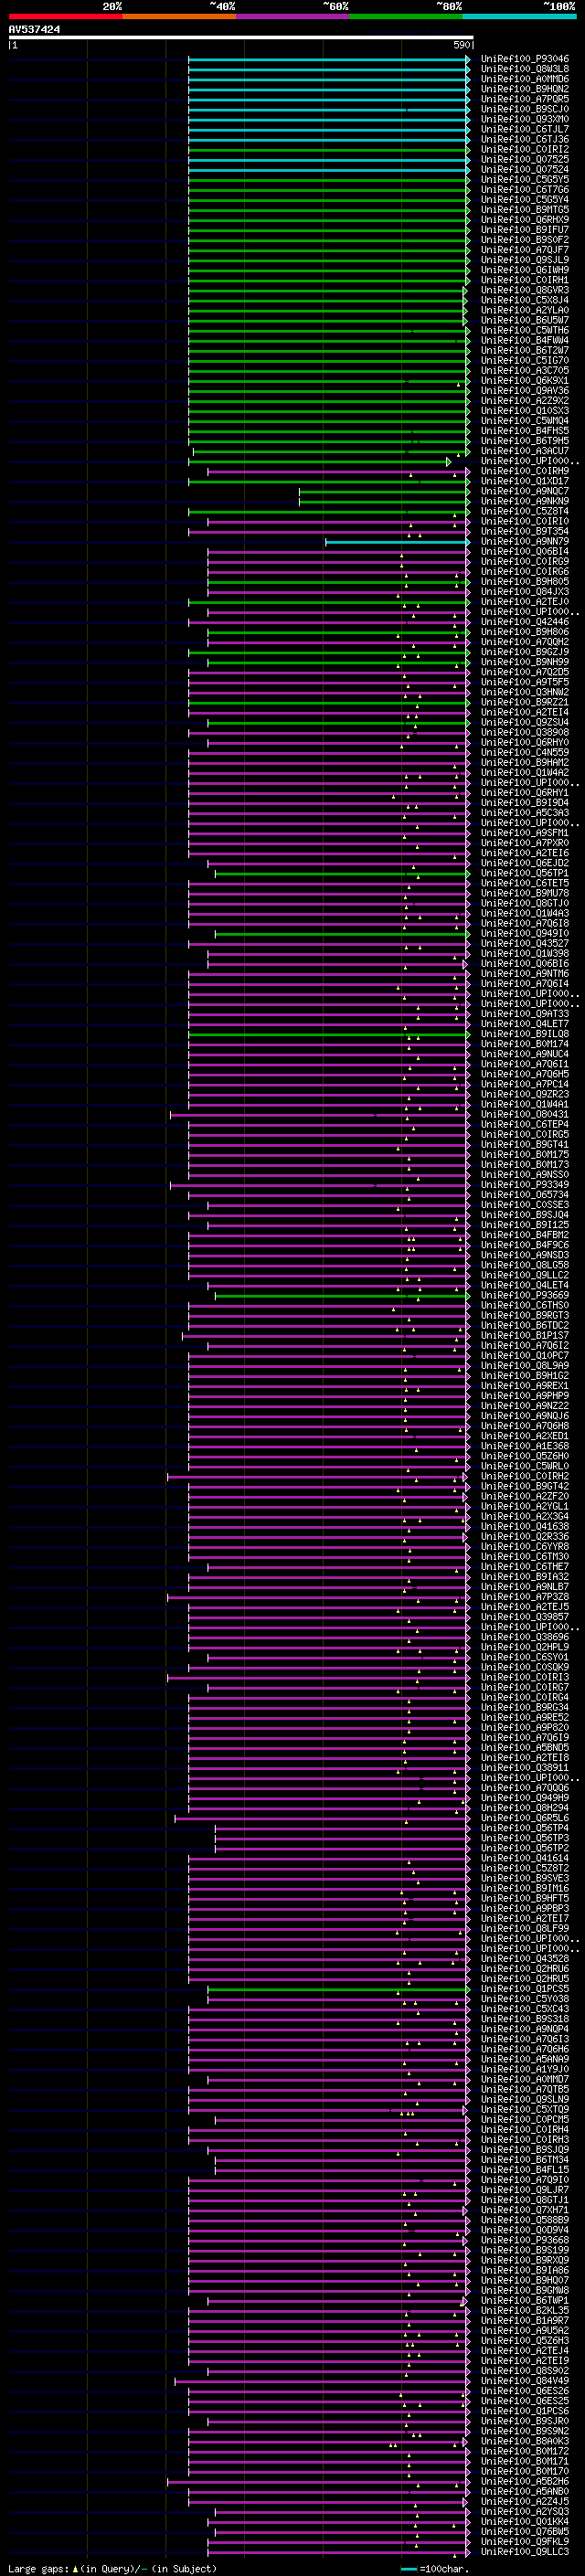The width and height of the screenshot is (585, 2576).
Task: Click the red ~20% identity legend bar
Action: pos(65,16)
